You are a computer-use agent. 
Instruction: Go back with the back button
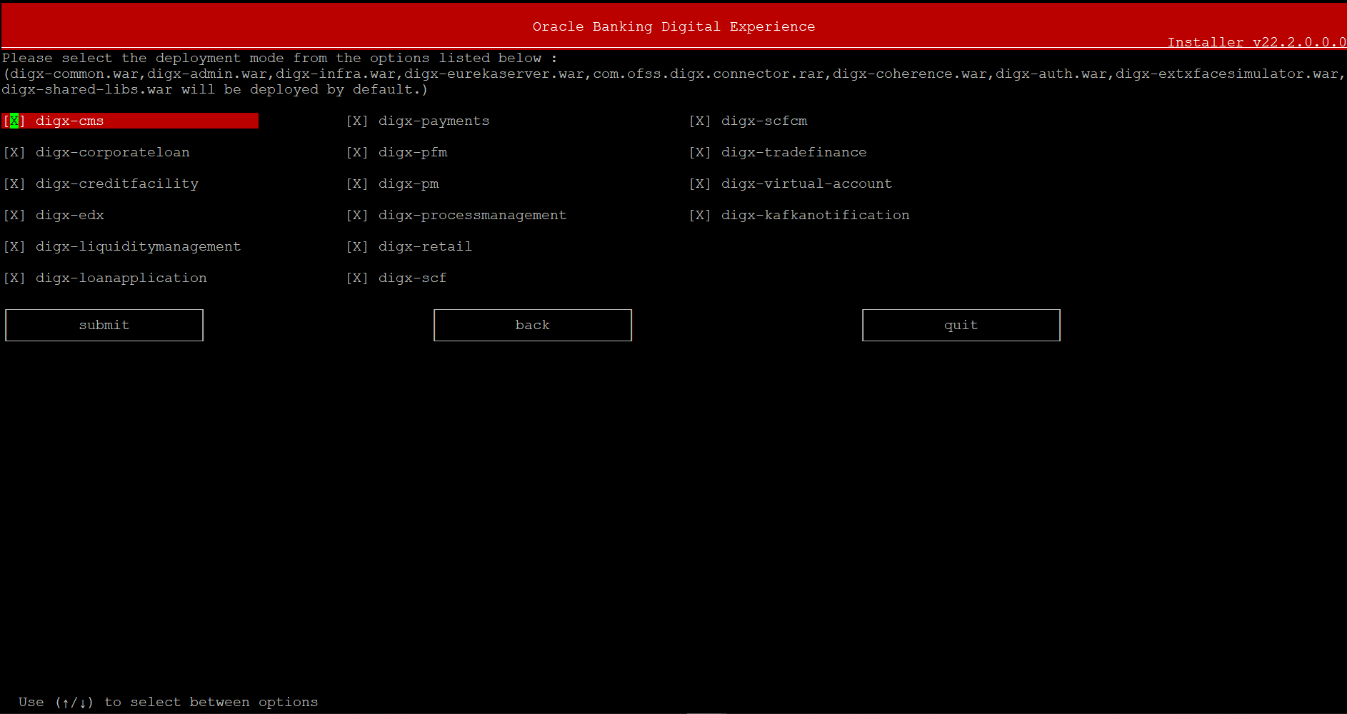click(x=533, y=325)
